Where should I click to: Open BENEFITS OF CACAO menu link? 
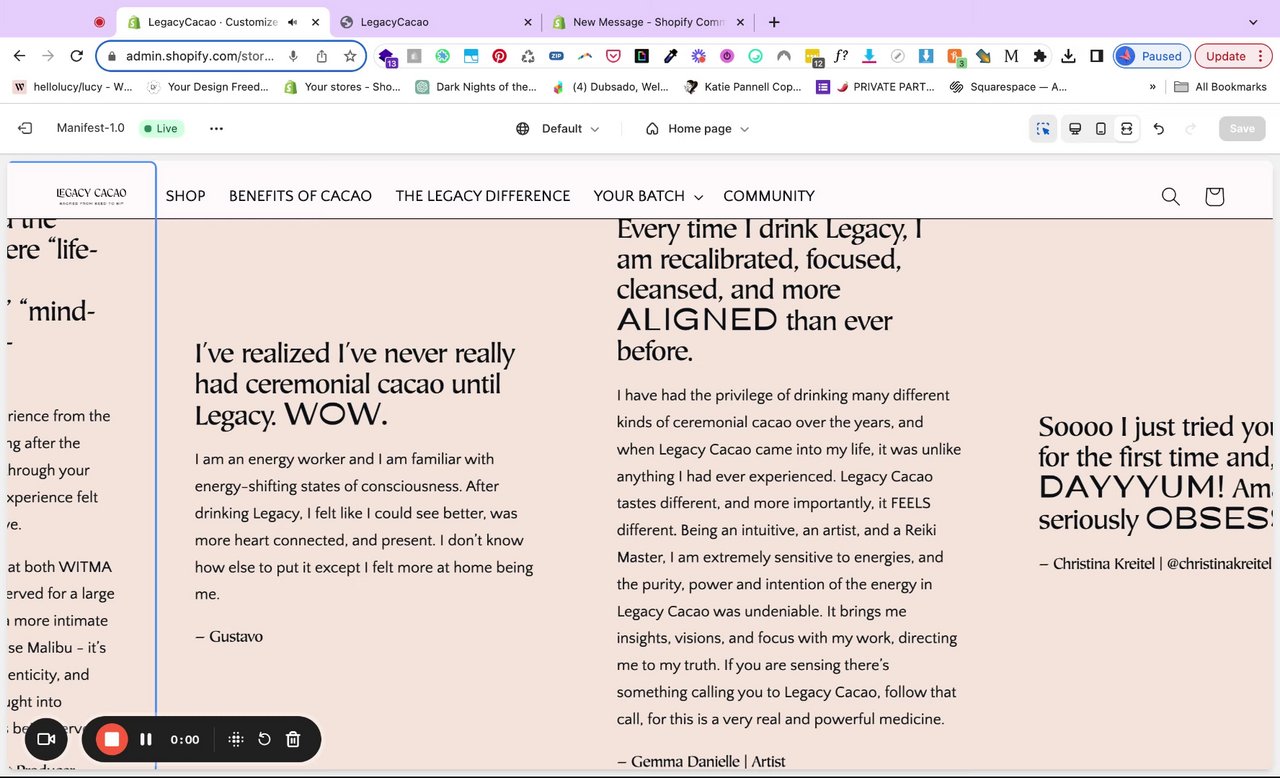[300, 196]
